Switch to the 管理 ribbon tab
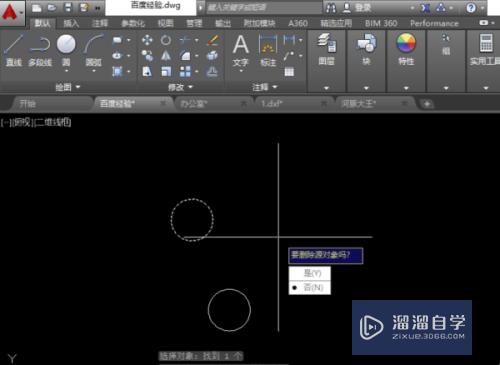 coord(194,23)
